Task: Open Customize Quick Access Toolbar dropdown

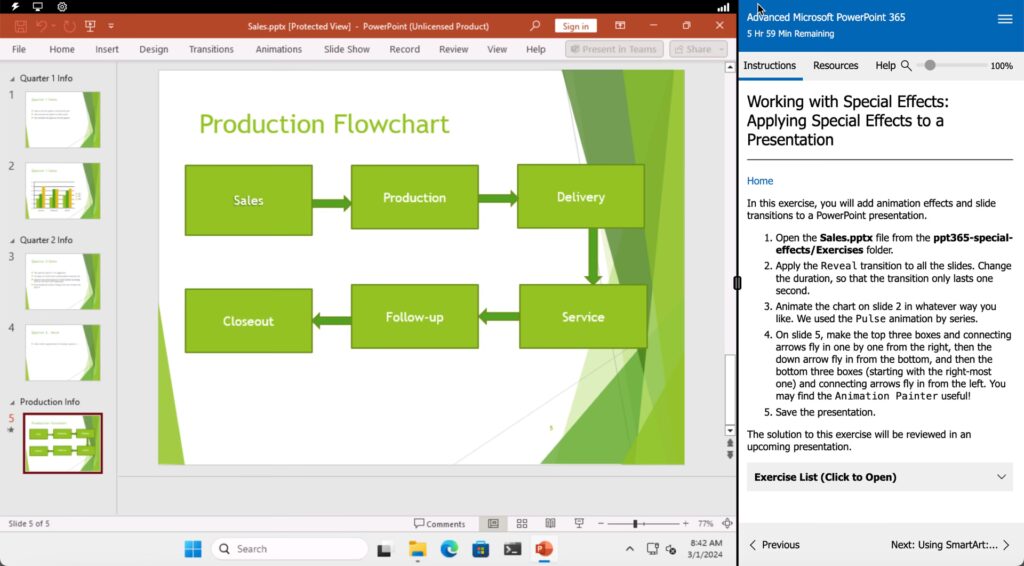Action: tap(110, 25)
